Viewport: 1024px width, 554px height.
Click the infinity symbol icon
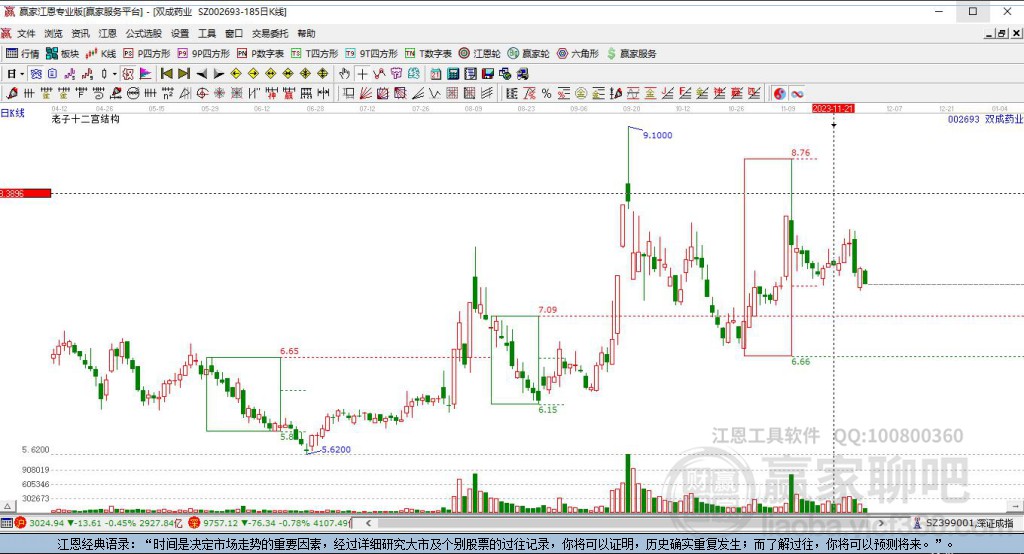click(x=797, y=93)
